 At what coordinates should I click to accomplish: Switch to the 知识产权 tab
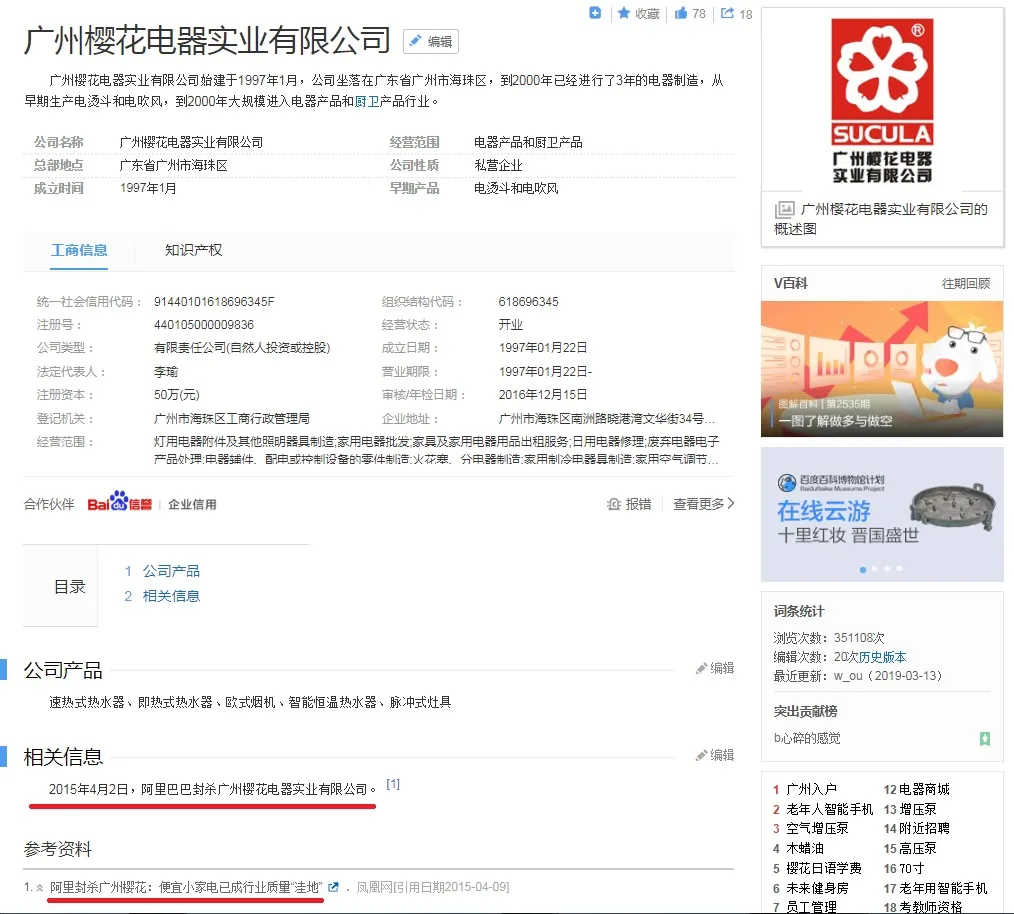193,250
